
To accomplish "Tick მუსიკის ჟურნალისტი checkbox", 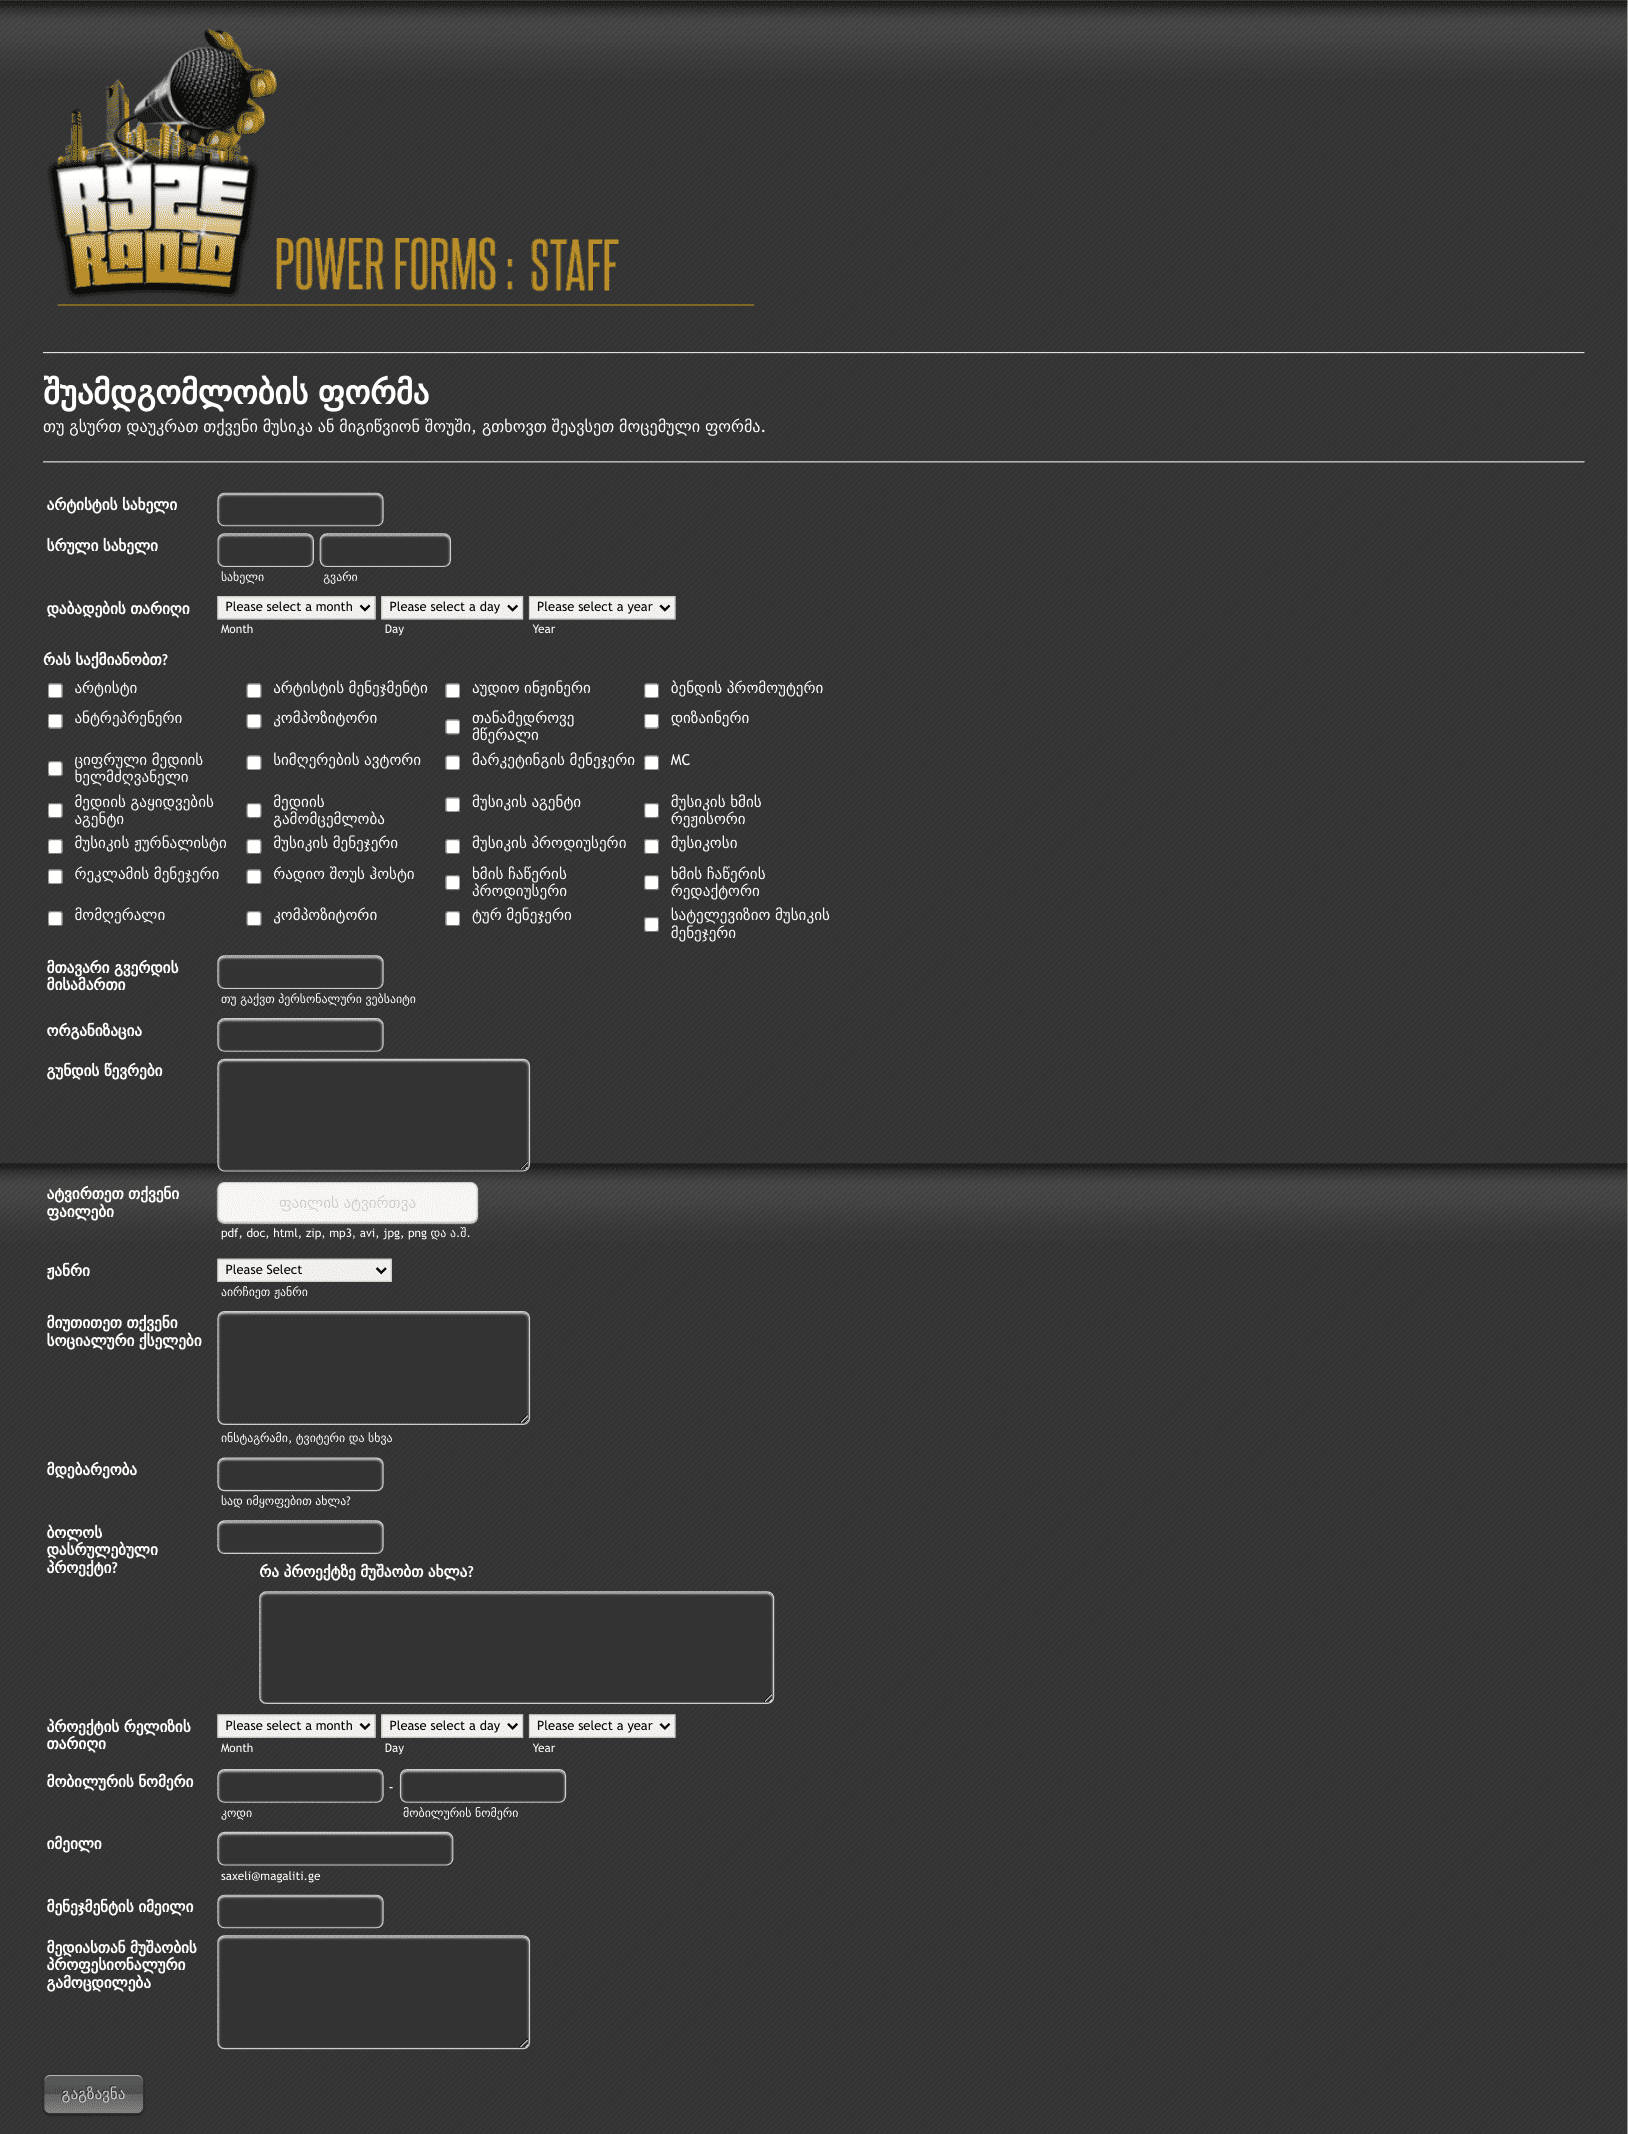I will click(x=55, y=846).
